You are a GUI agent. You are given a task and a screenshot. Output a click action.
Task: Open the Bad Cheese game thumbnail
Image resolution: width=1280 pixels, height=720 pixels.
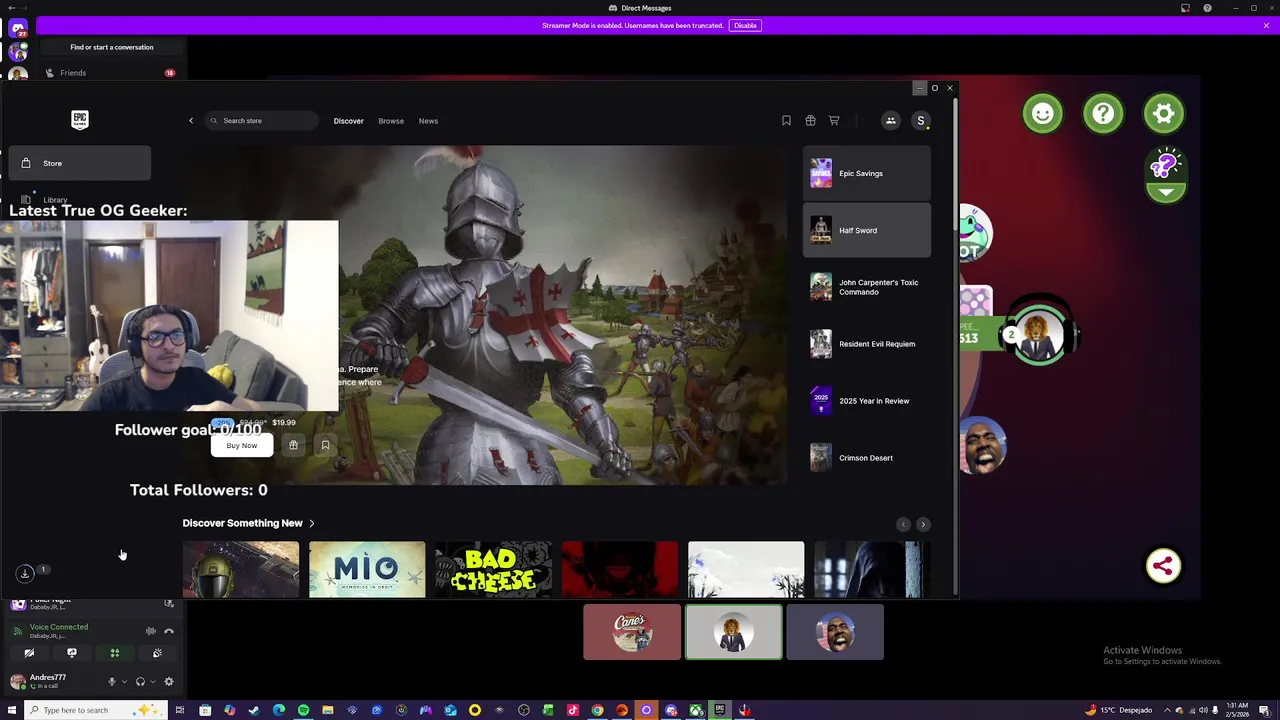(493, 570)
